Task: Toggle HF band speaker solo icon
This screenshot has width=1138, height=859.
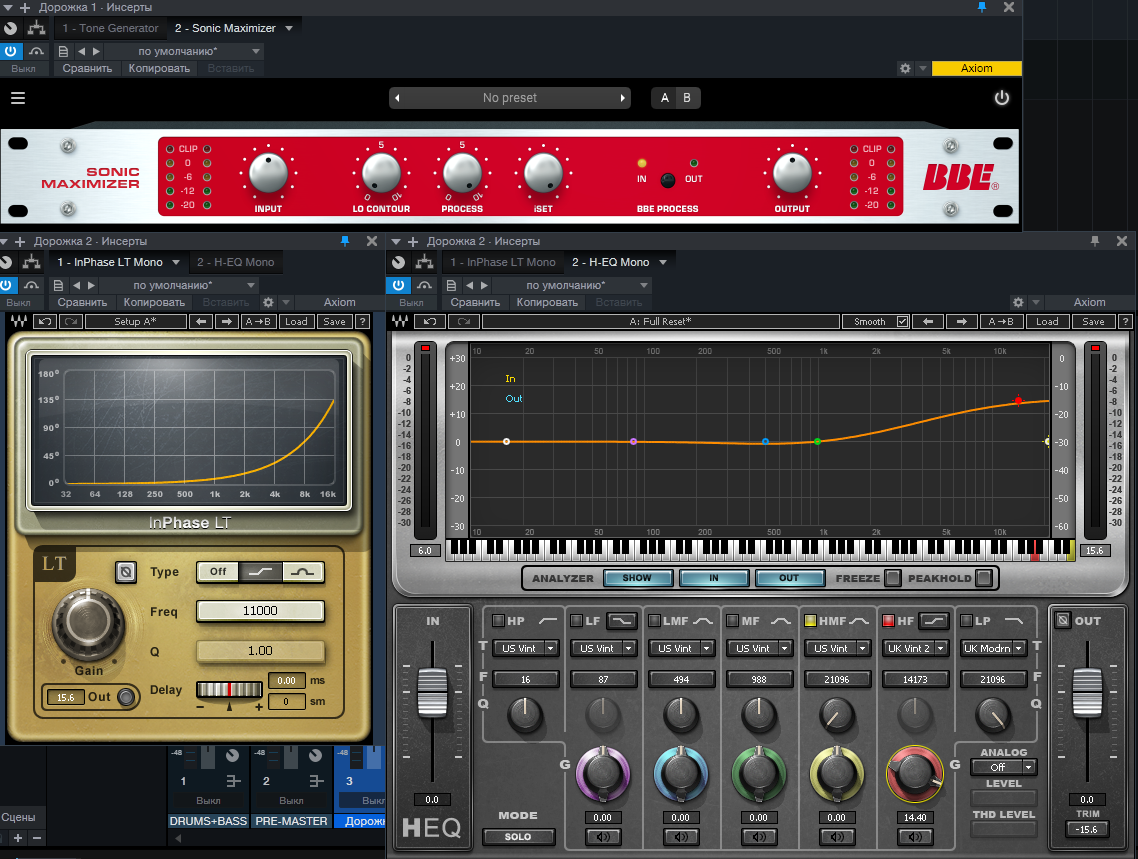Action: [x=915, y=837]
